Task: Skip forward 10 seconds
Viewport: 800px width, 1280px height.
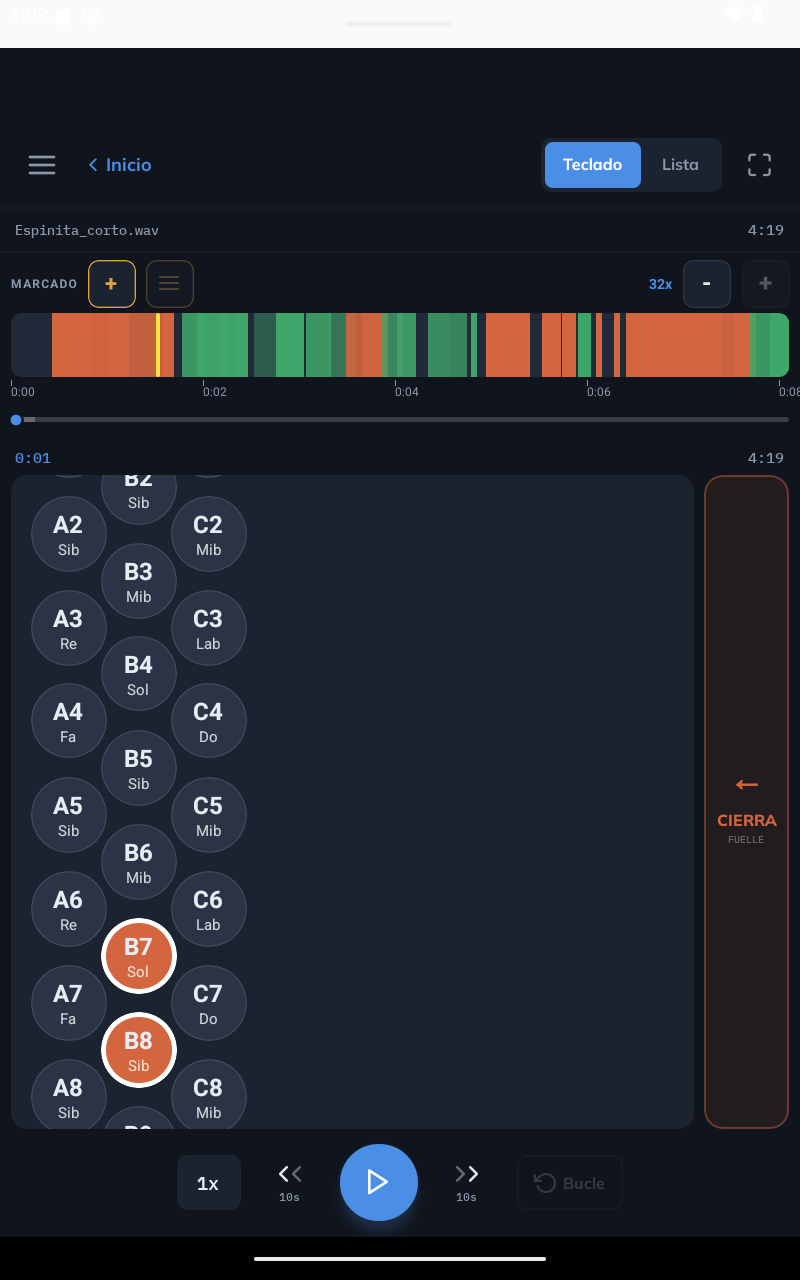Action: [x=467, y=1182]
